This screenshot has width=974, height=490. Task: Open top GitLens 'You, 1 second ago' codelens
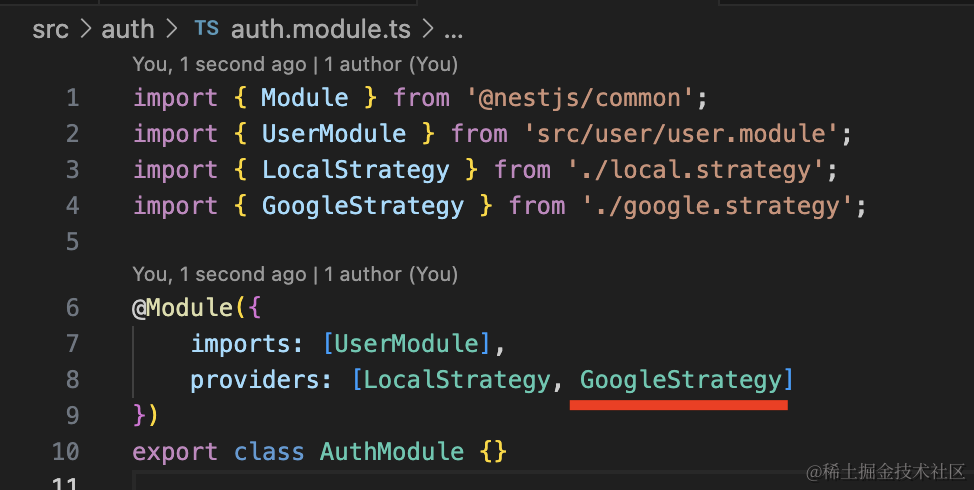219,64
